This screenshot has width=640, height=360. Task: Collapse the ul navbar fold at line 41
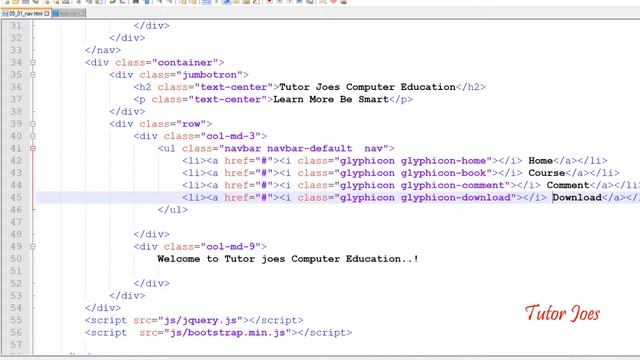(33, 148)
